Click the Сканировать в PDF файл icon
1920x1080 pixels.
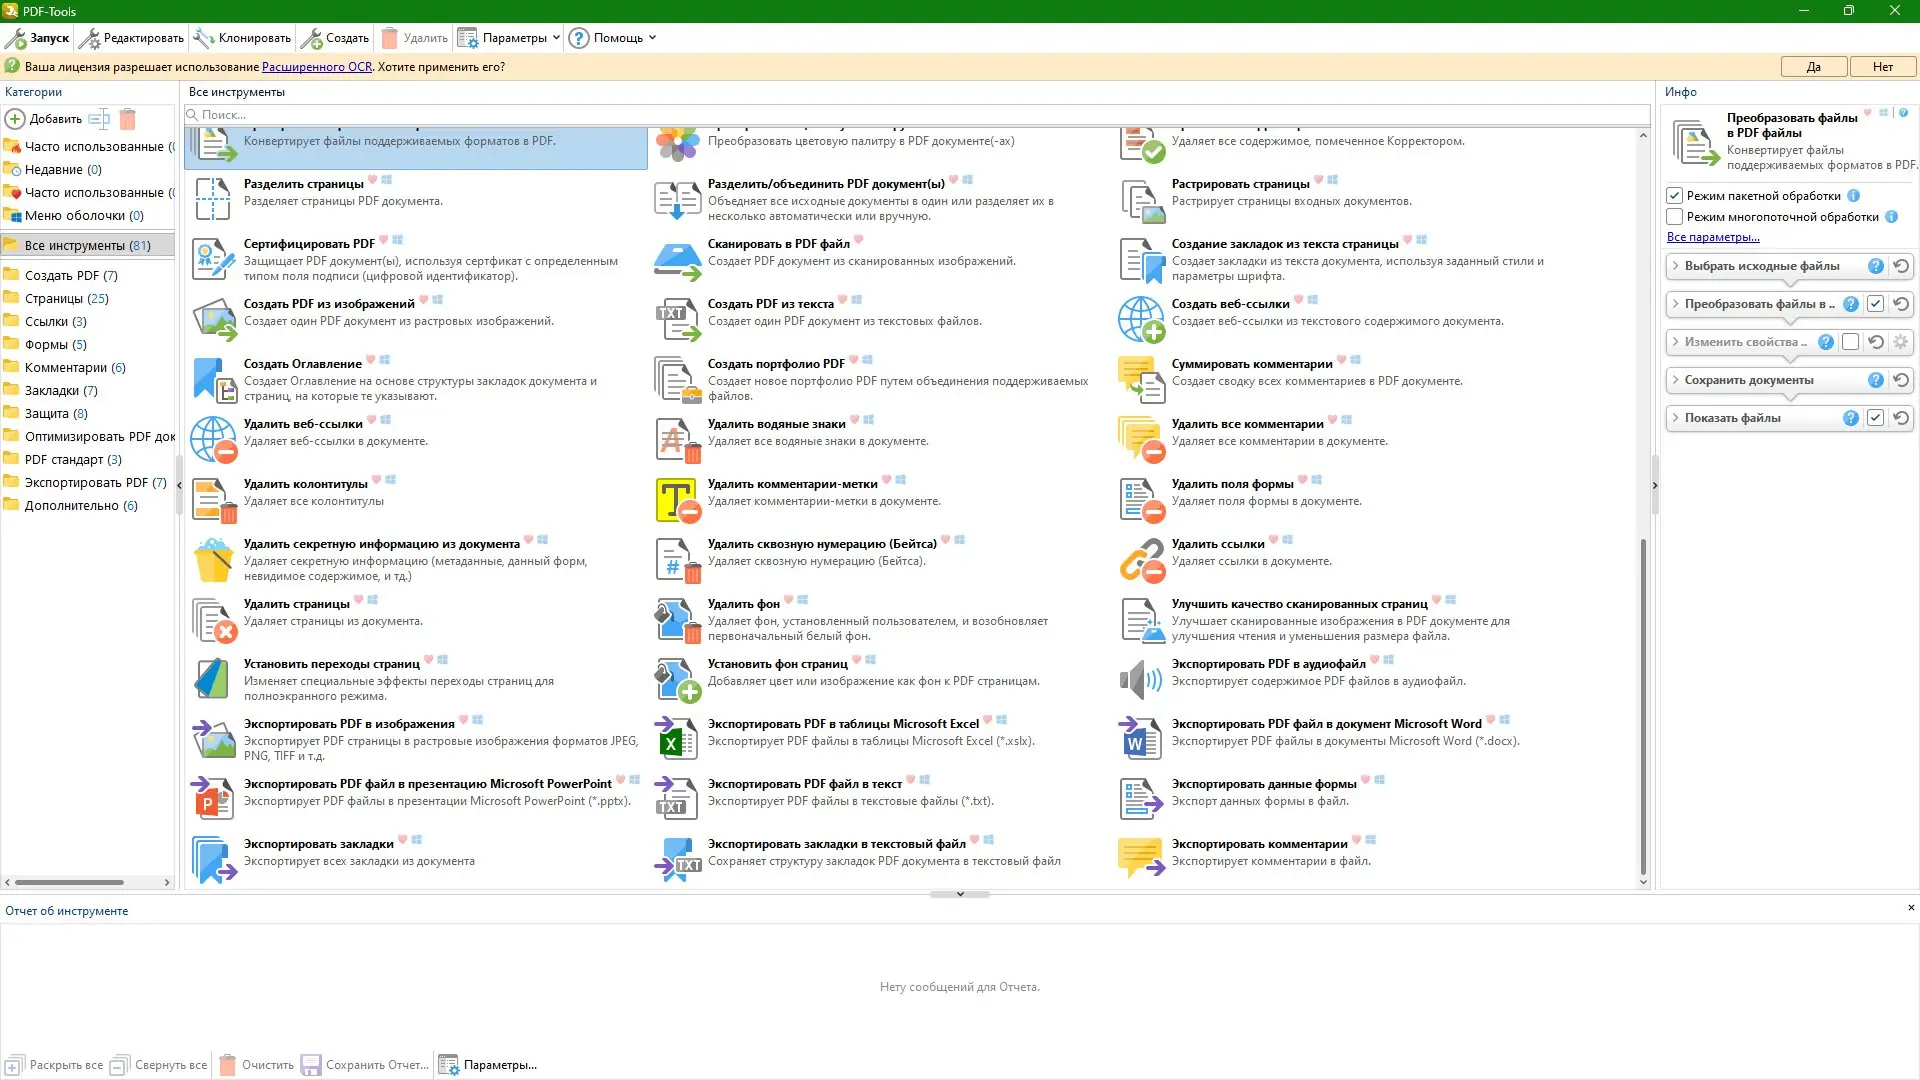click(676, 260)
